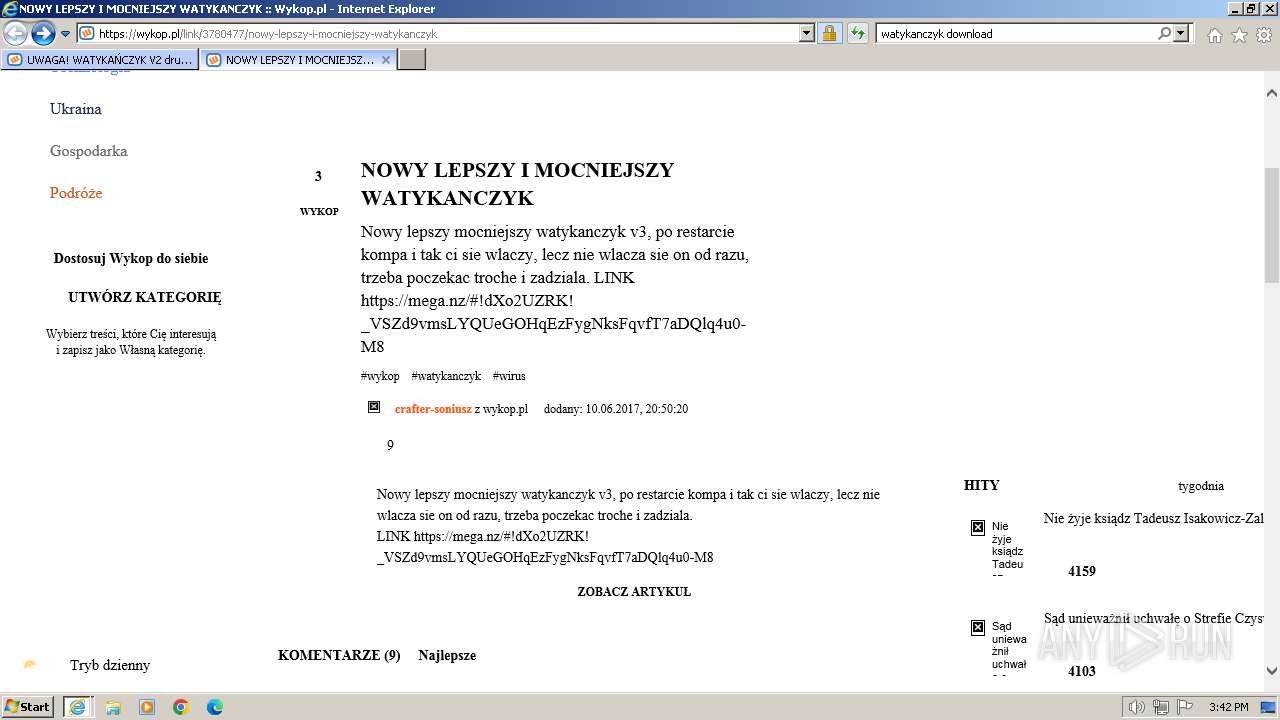Screen dimensions: 1280x720
Task: Open the Windows Start menu
Action: point(28,707)
